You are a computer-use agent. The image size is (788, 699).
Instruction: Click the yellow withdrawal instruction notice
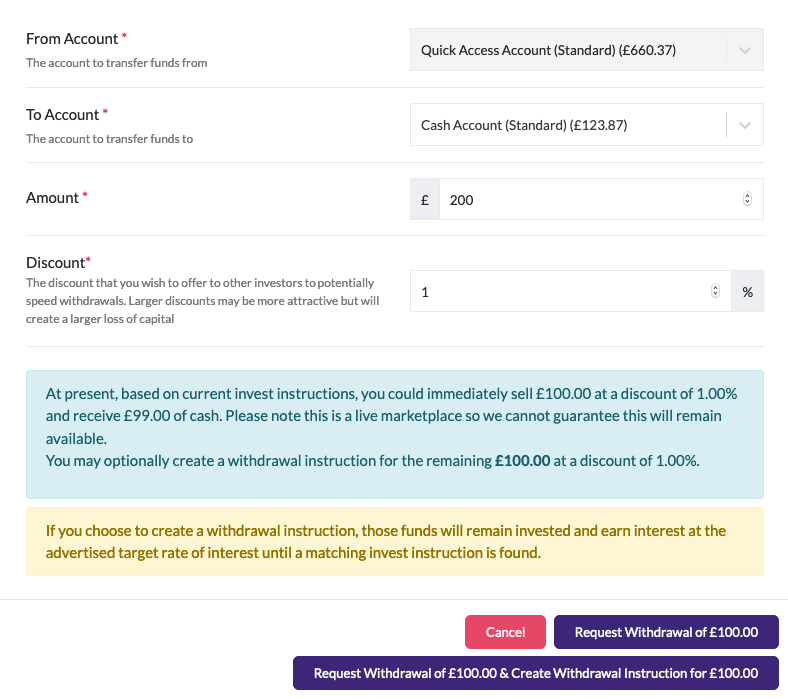pyautogui.click(x=394, y=541)
